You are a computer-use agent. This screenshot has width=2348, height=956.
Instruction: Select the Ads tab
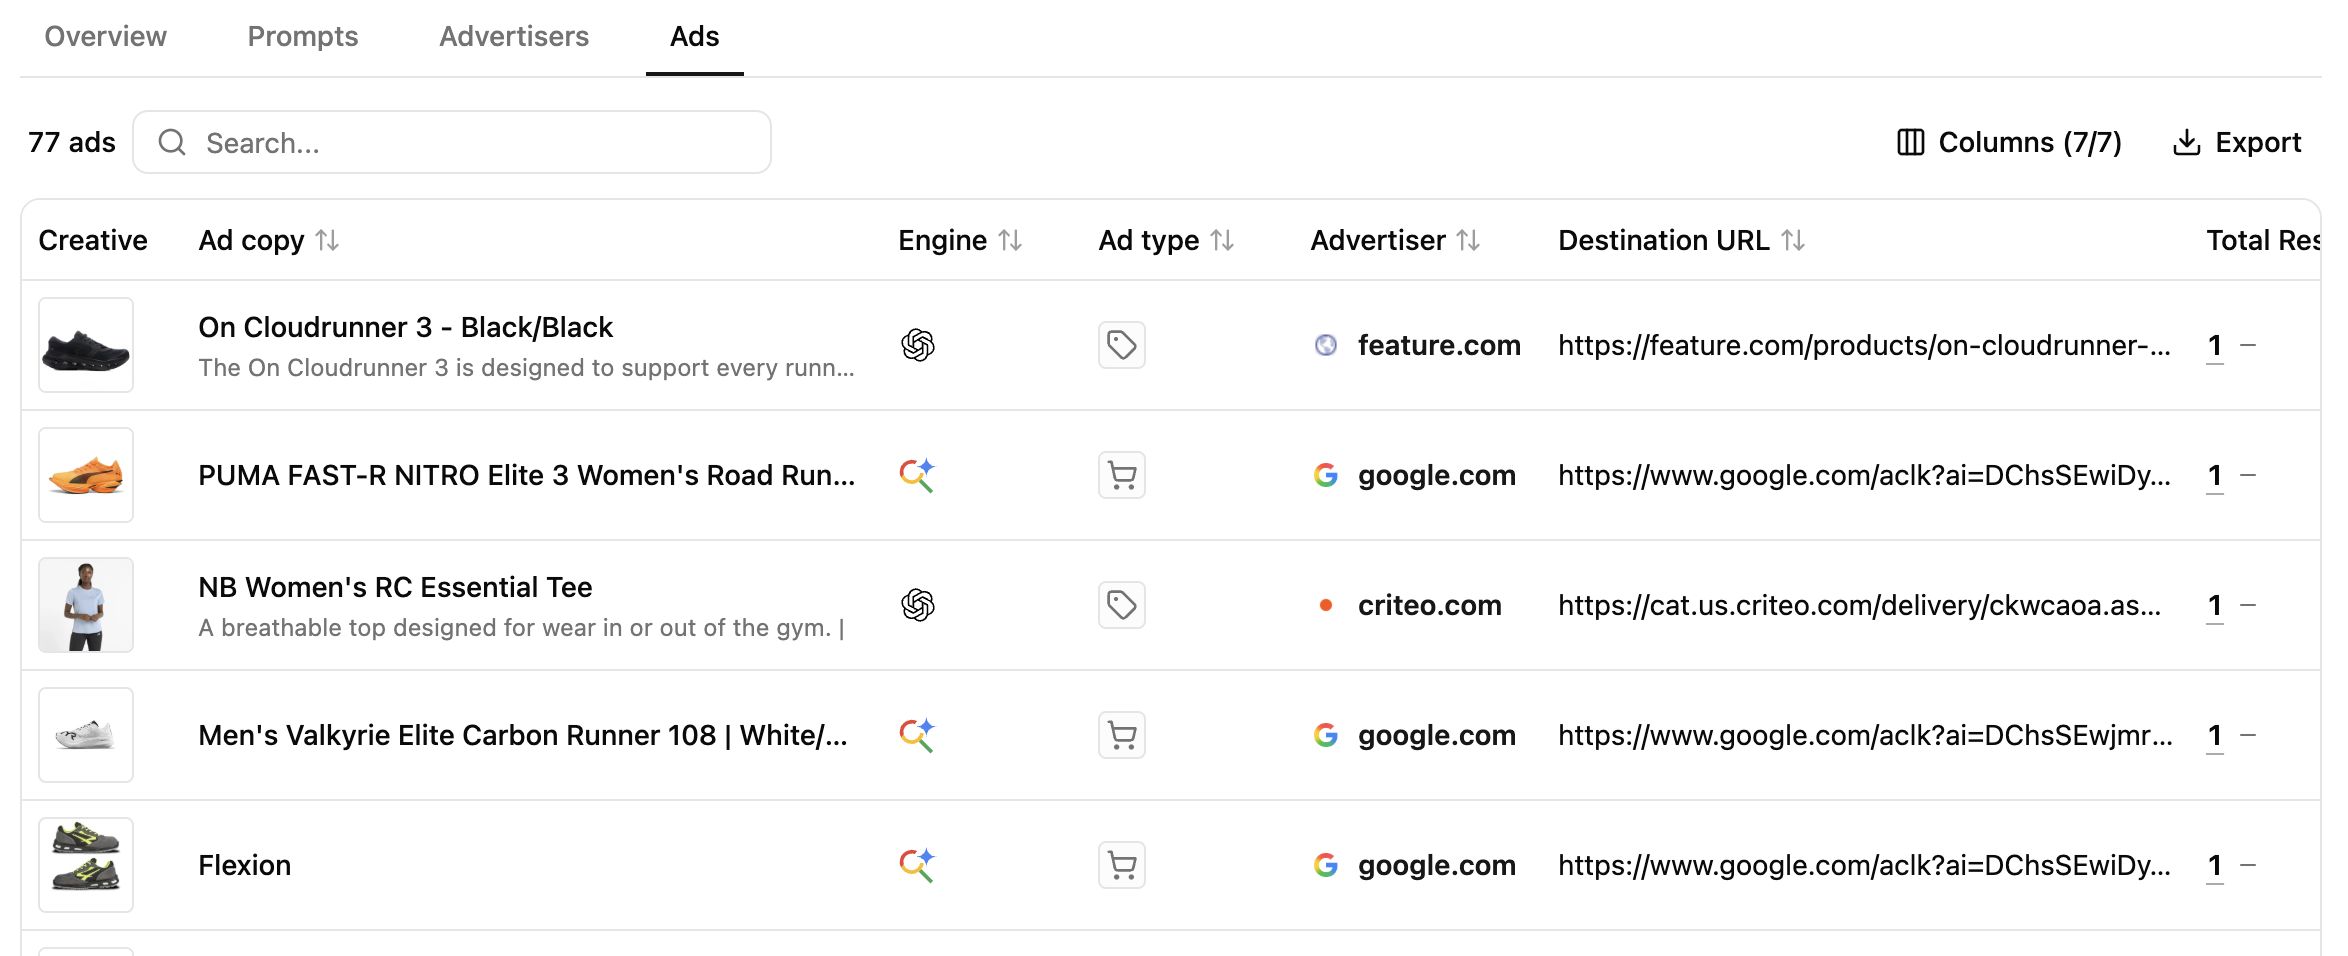tap(694, 37)
